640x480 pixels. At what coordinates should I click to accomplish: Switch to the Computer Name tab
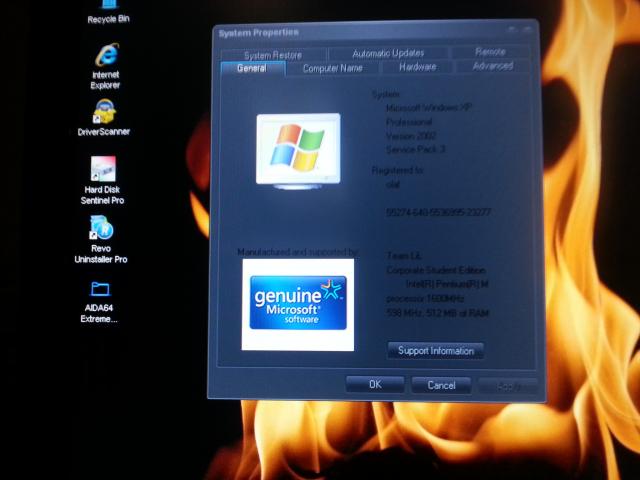pyautogui.click(x=332, y=68)
